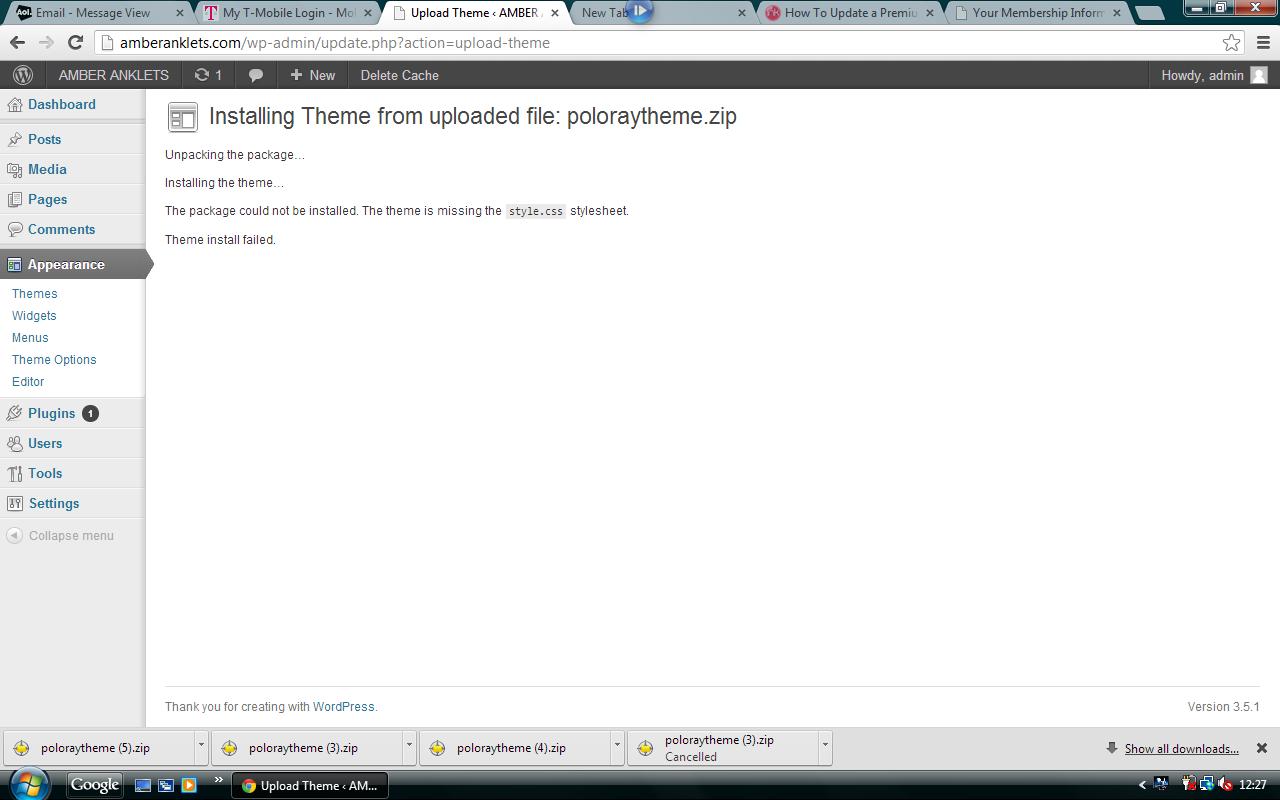
Task: Open the Theme Options submenu link
Action: coord(54,359)
